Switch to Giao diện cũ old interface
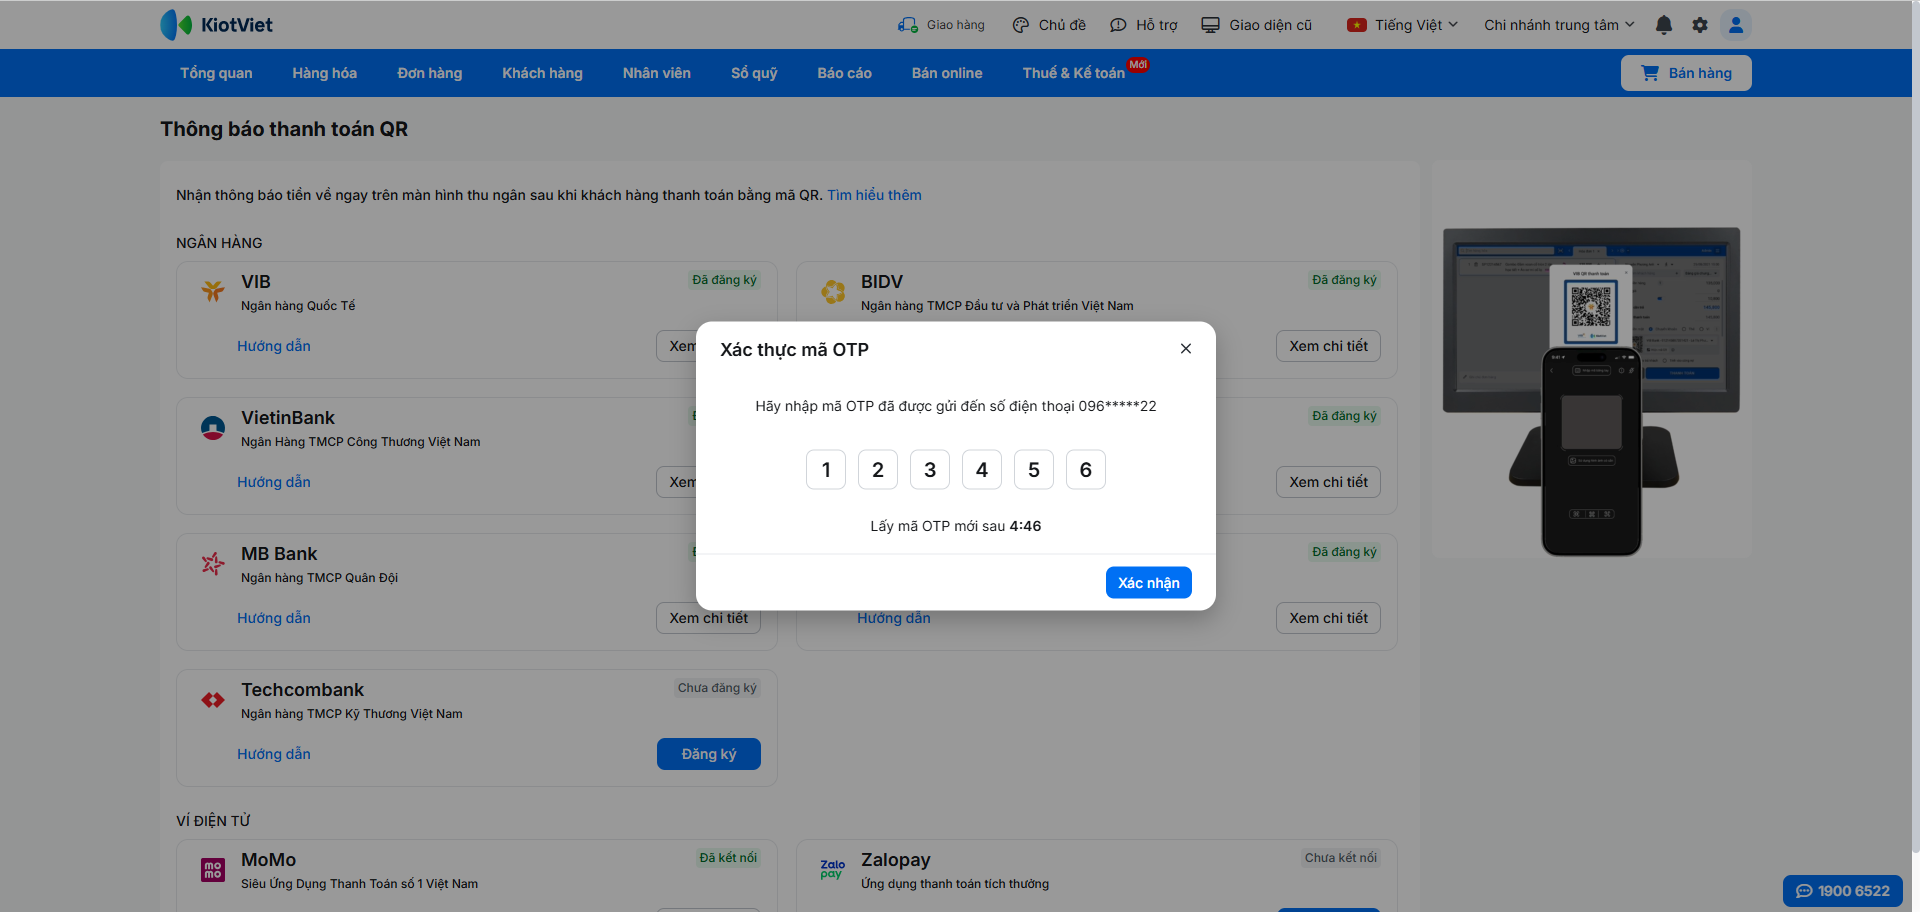Image resolution: width=1920 pixels, height=912 pixels. [x=1257, y=25]
